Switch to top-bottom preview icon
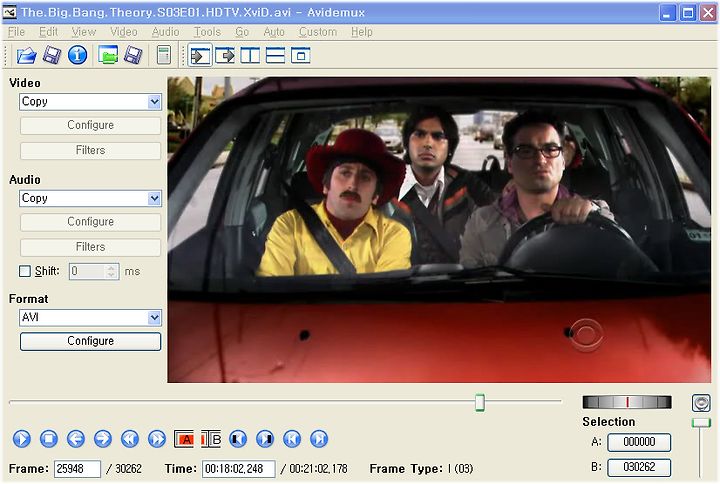Screen dimensions: 720x484 click(x=276, y=56)
